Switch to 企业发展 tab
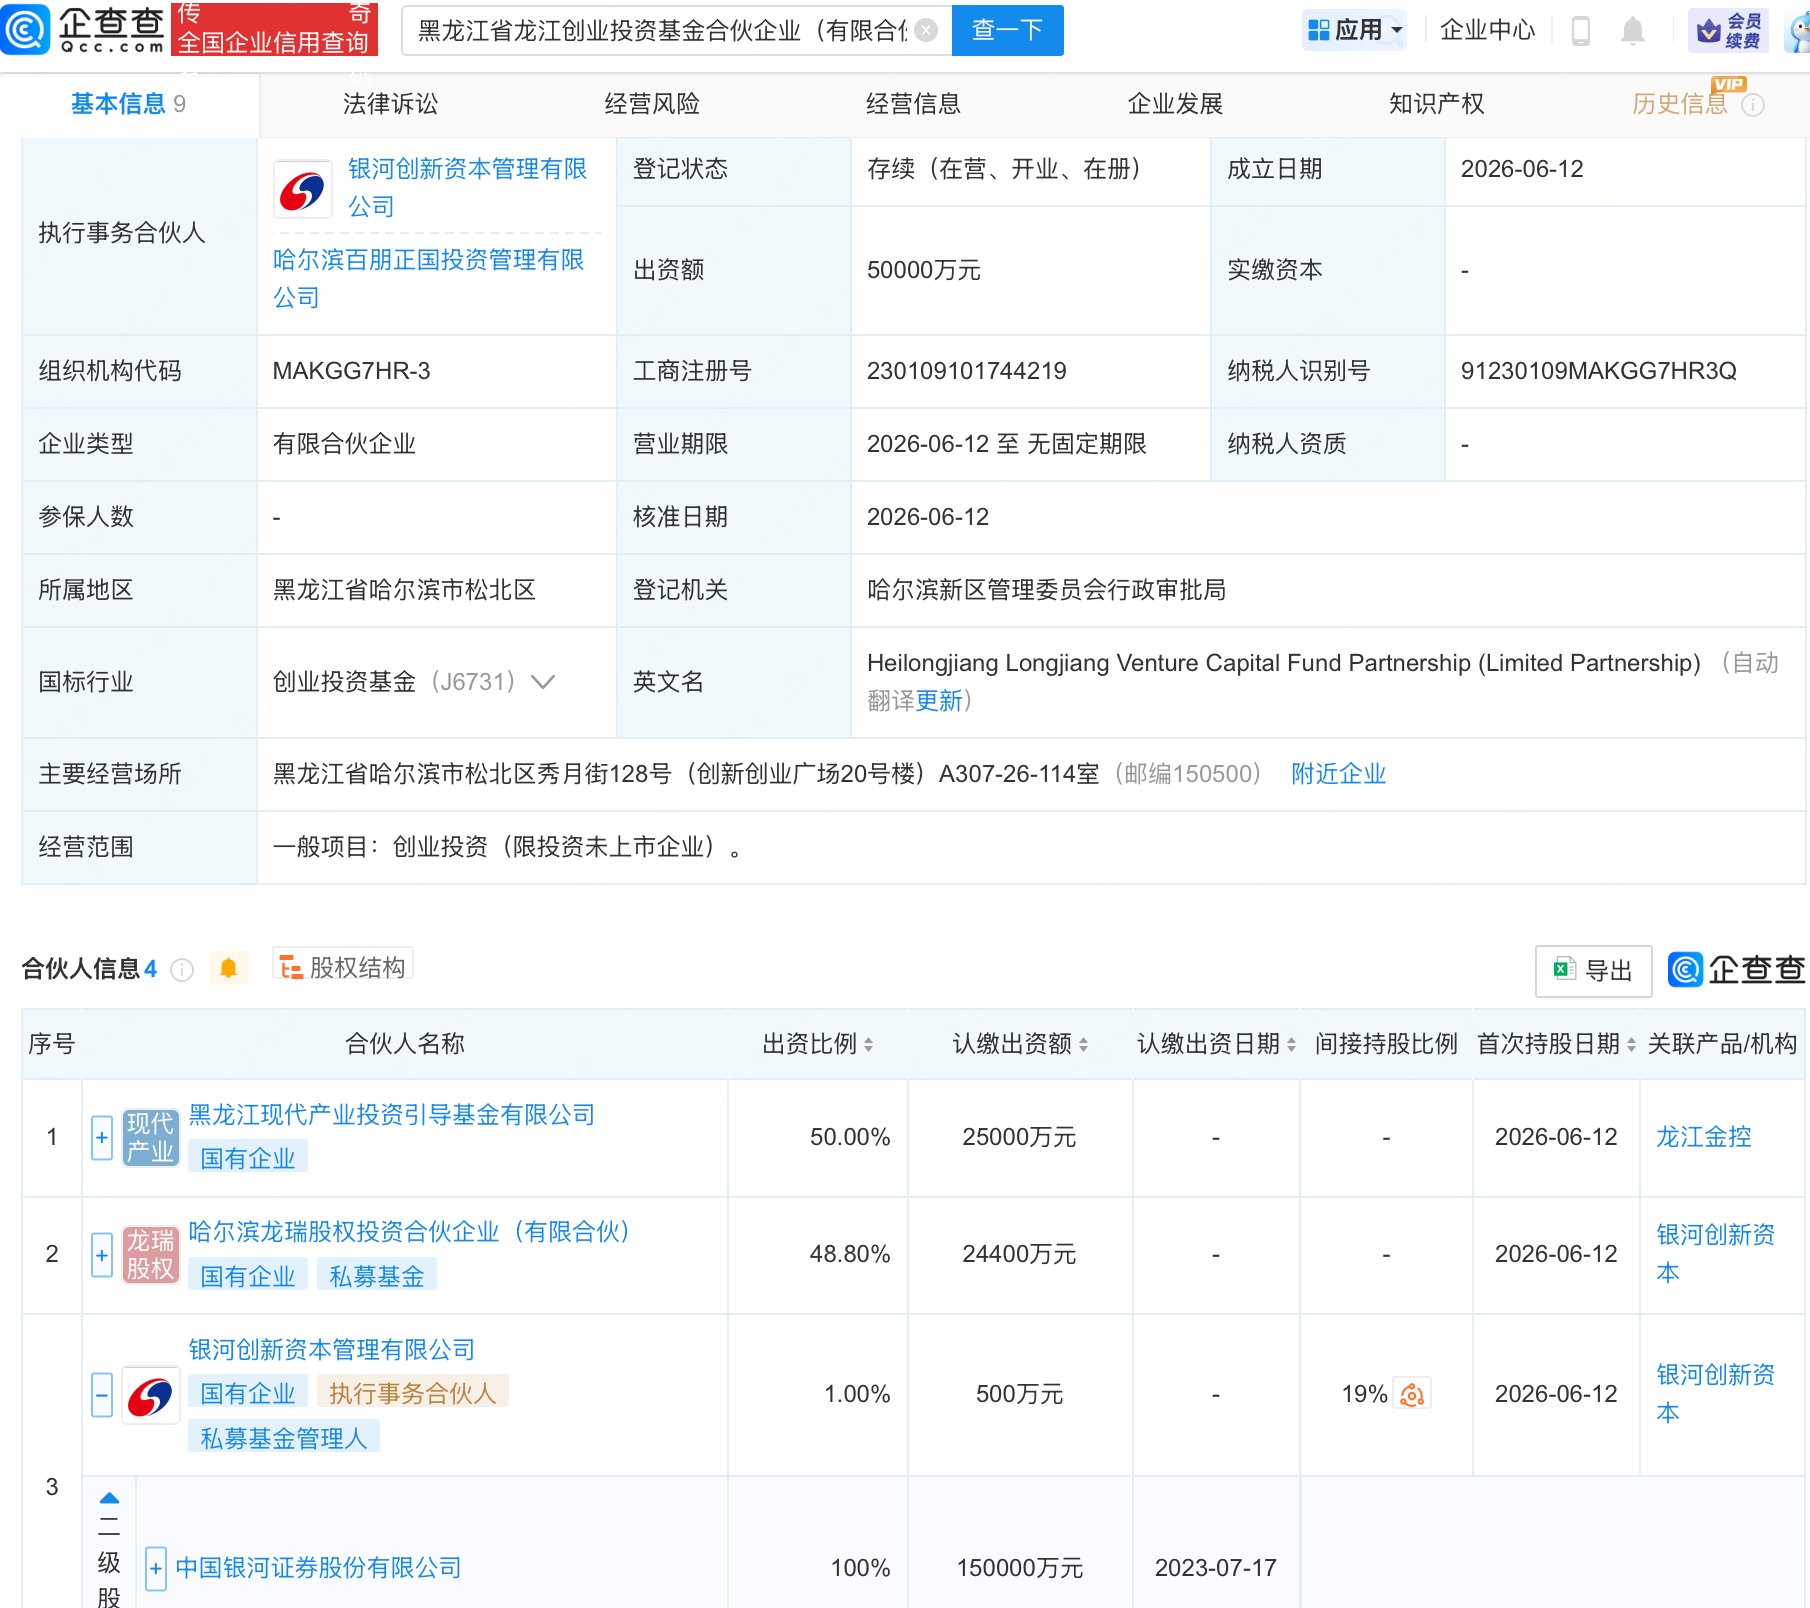Screen dimensions: 1810x1608 coord(1175,104)
